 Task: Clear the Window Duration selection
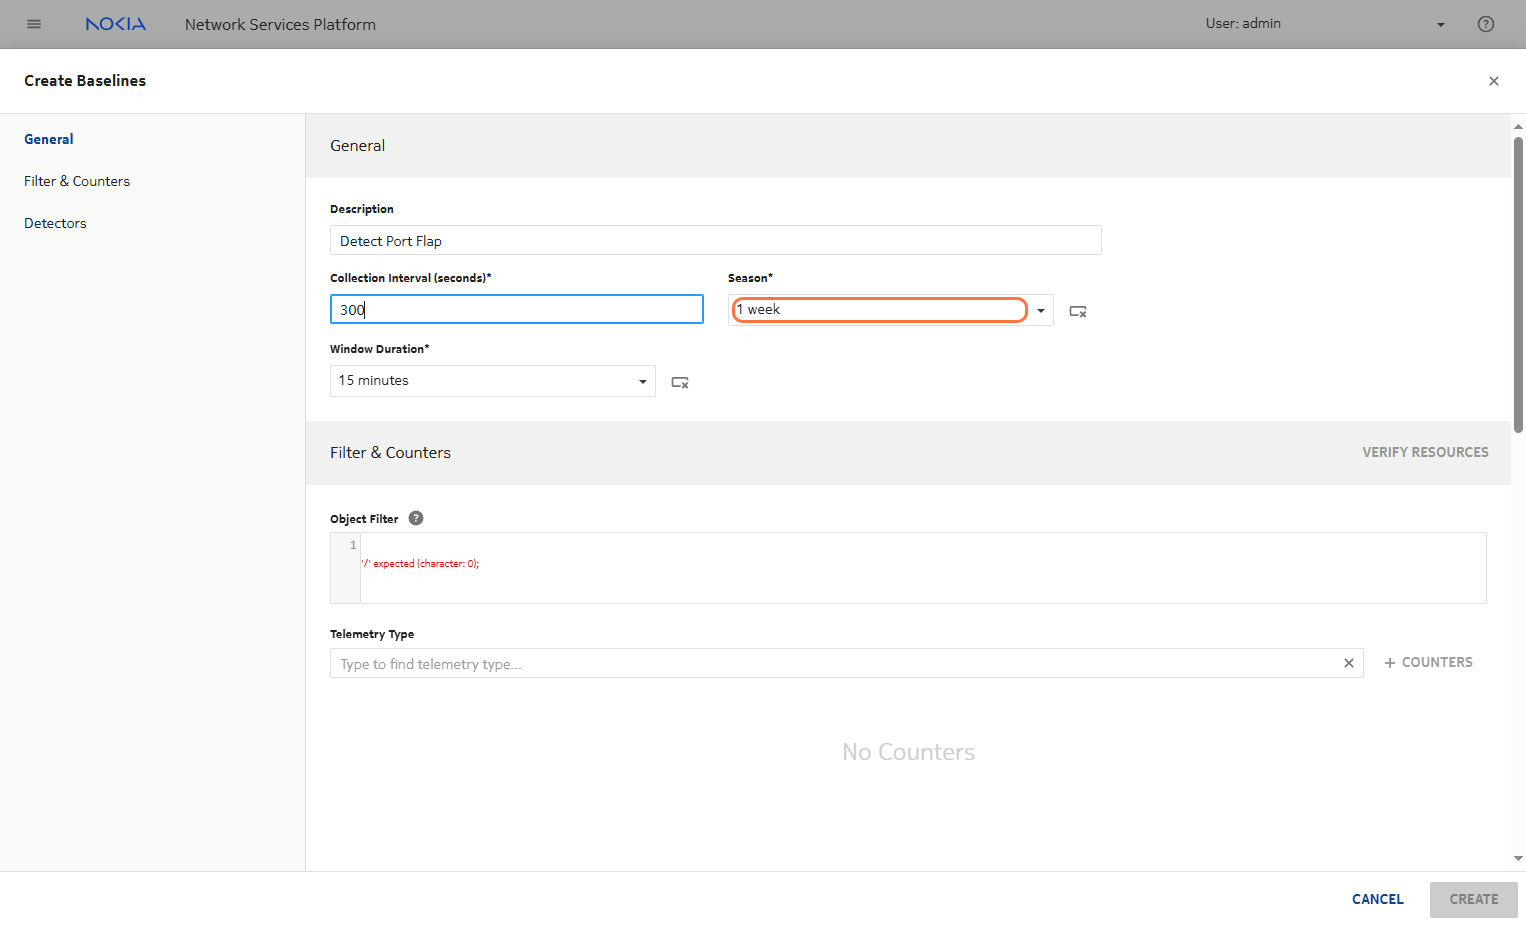click(x=680, y=382)
